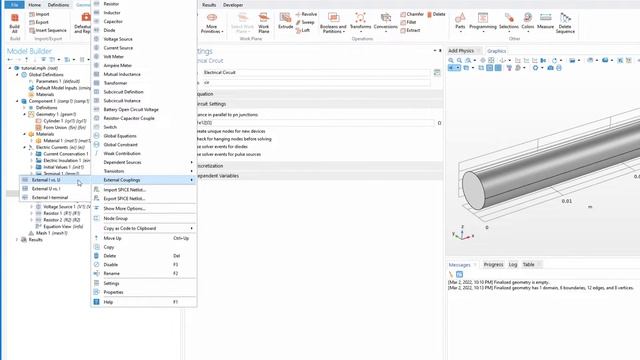Switch to the Add Physics tab
The width and height of the screenshot is (640, 360).
click(x=461, y=51)
